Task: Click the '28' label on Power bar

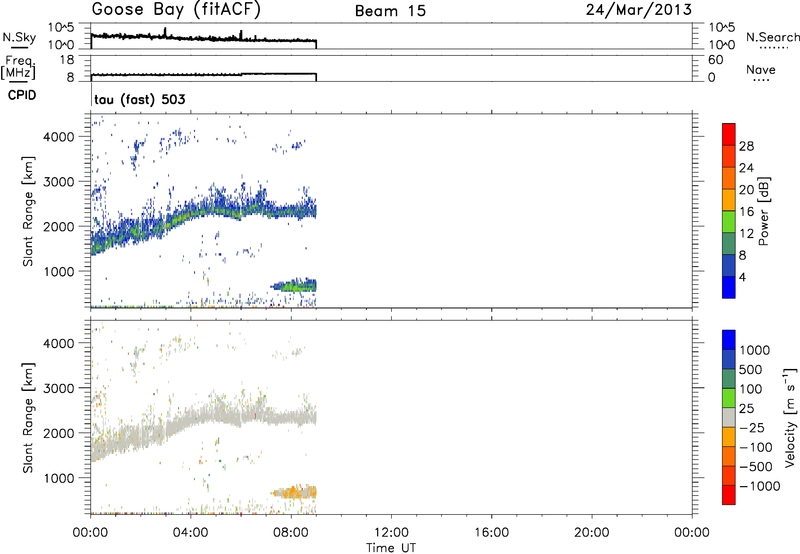Action: click(746, 146)
